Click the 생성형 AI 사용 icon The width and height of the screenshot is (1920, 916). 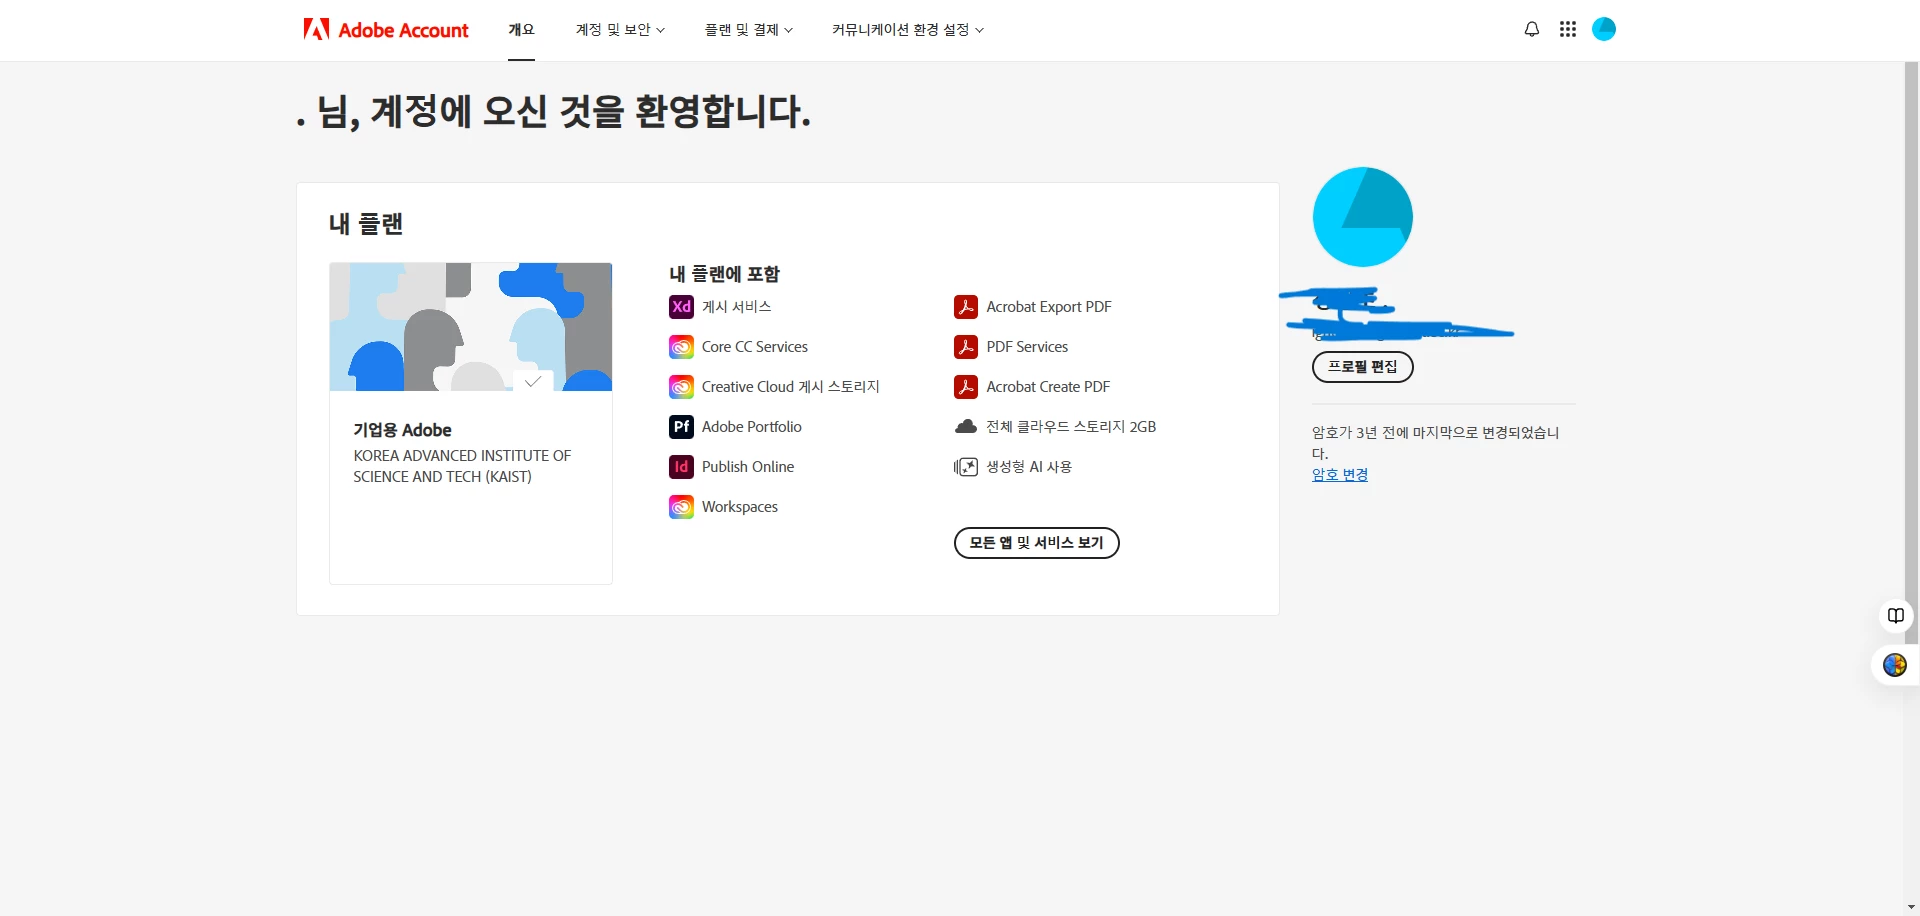966,467
